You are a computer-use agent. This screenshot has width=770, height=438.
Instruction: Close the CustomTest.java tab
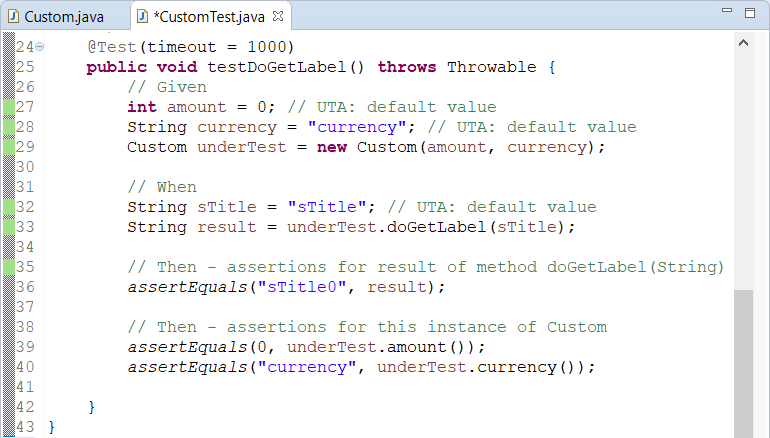[278, 16]
